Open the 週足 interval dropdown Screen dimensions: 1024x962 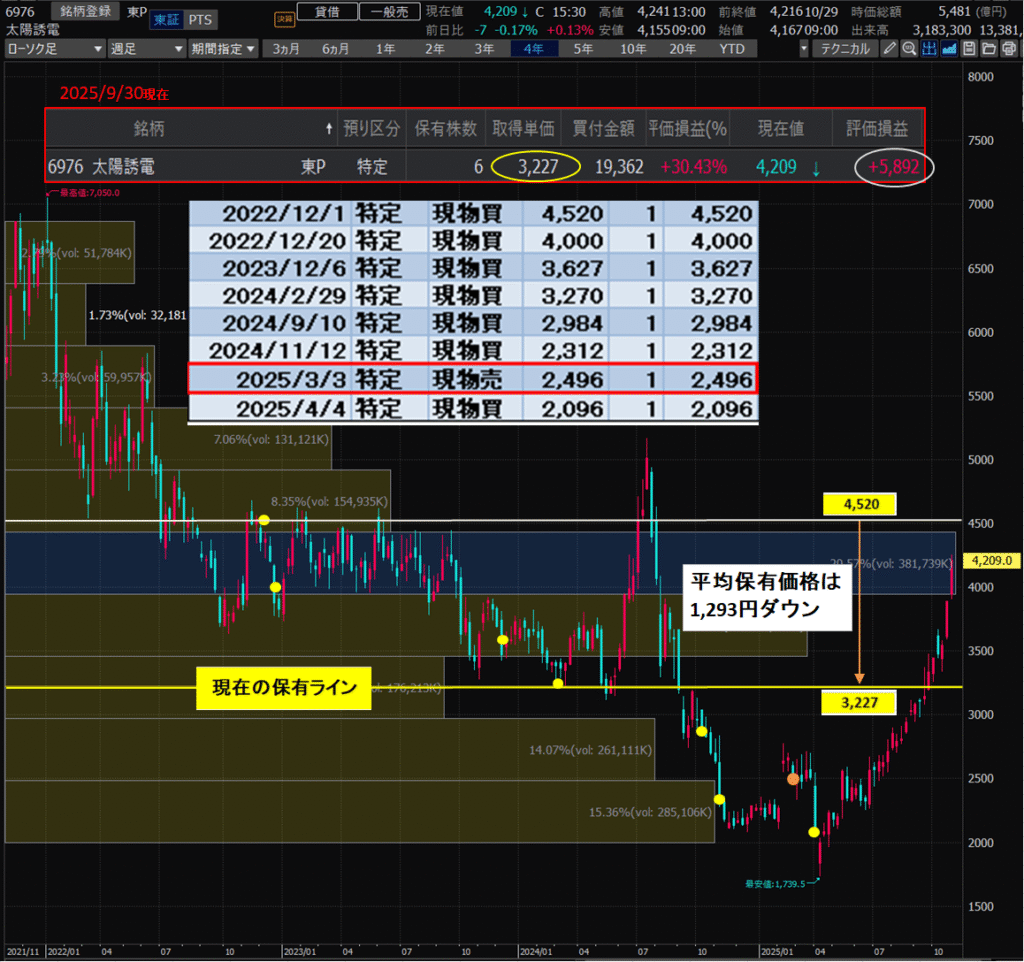[x=146, y=49]
